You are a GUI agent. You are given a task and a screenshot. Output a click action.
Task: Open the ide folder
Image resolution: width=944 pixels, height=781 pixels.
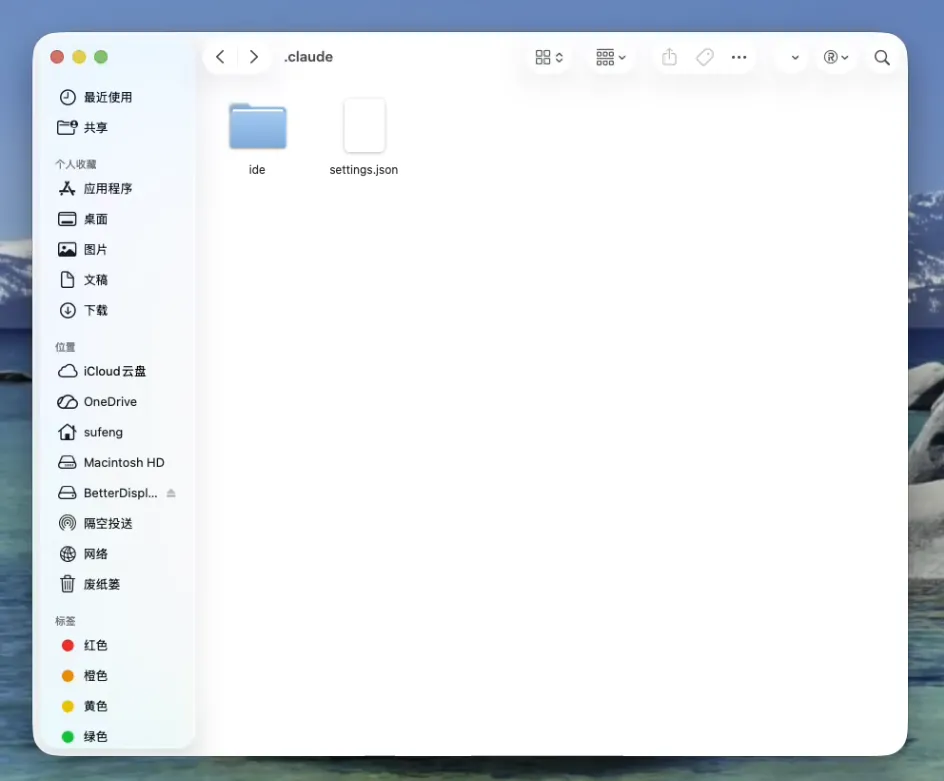[x=257, y=127]
